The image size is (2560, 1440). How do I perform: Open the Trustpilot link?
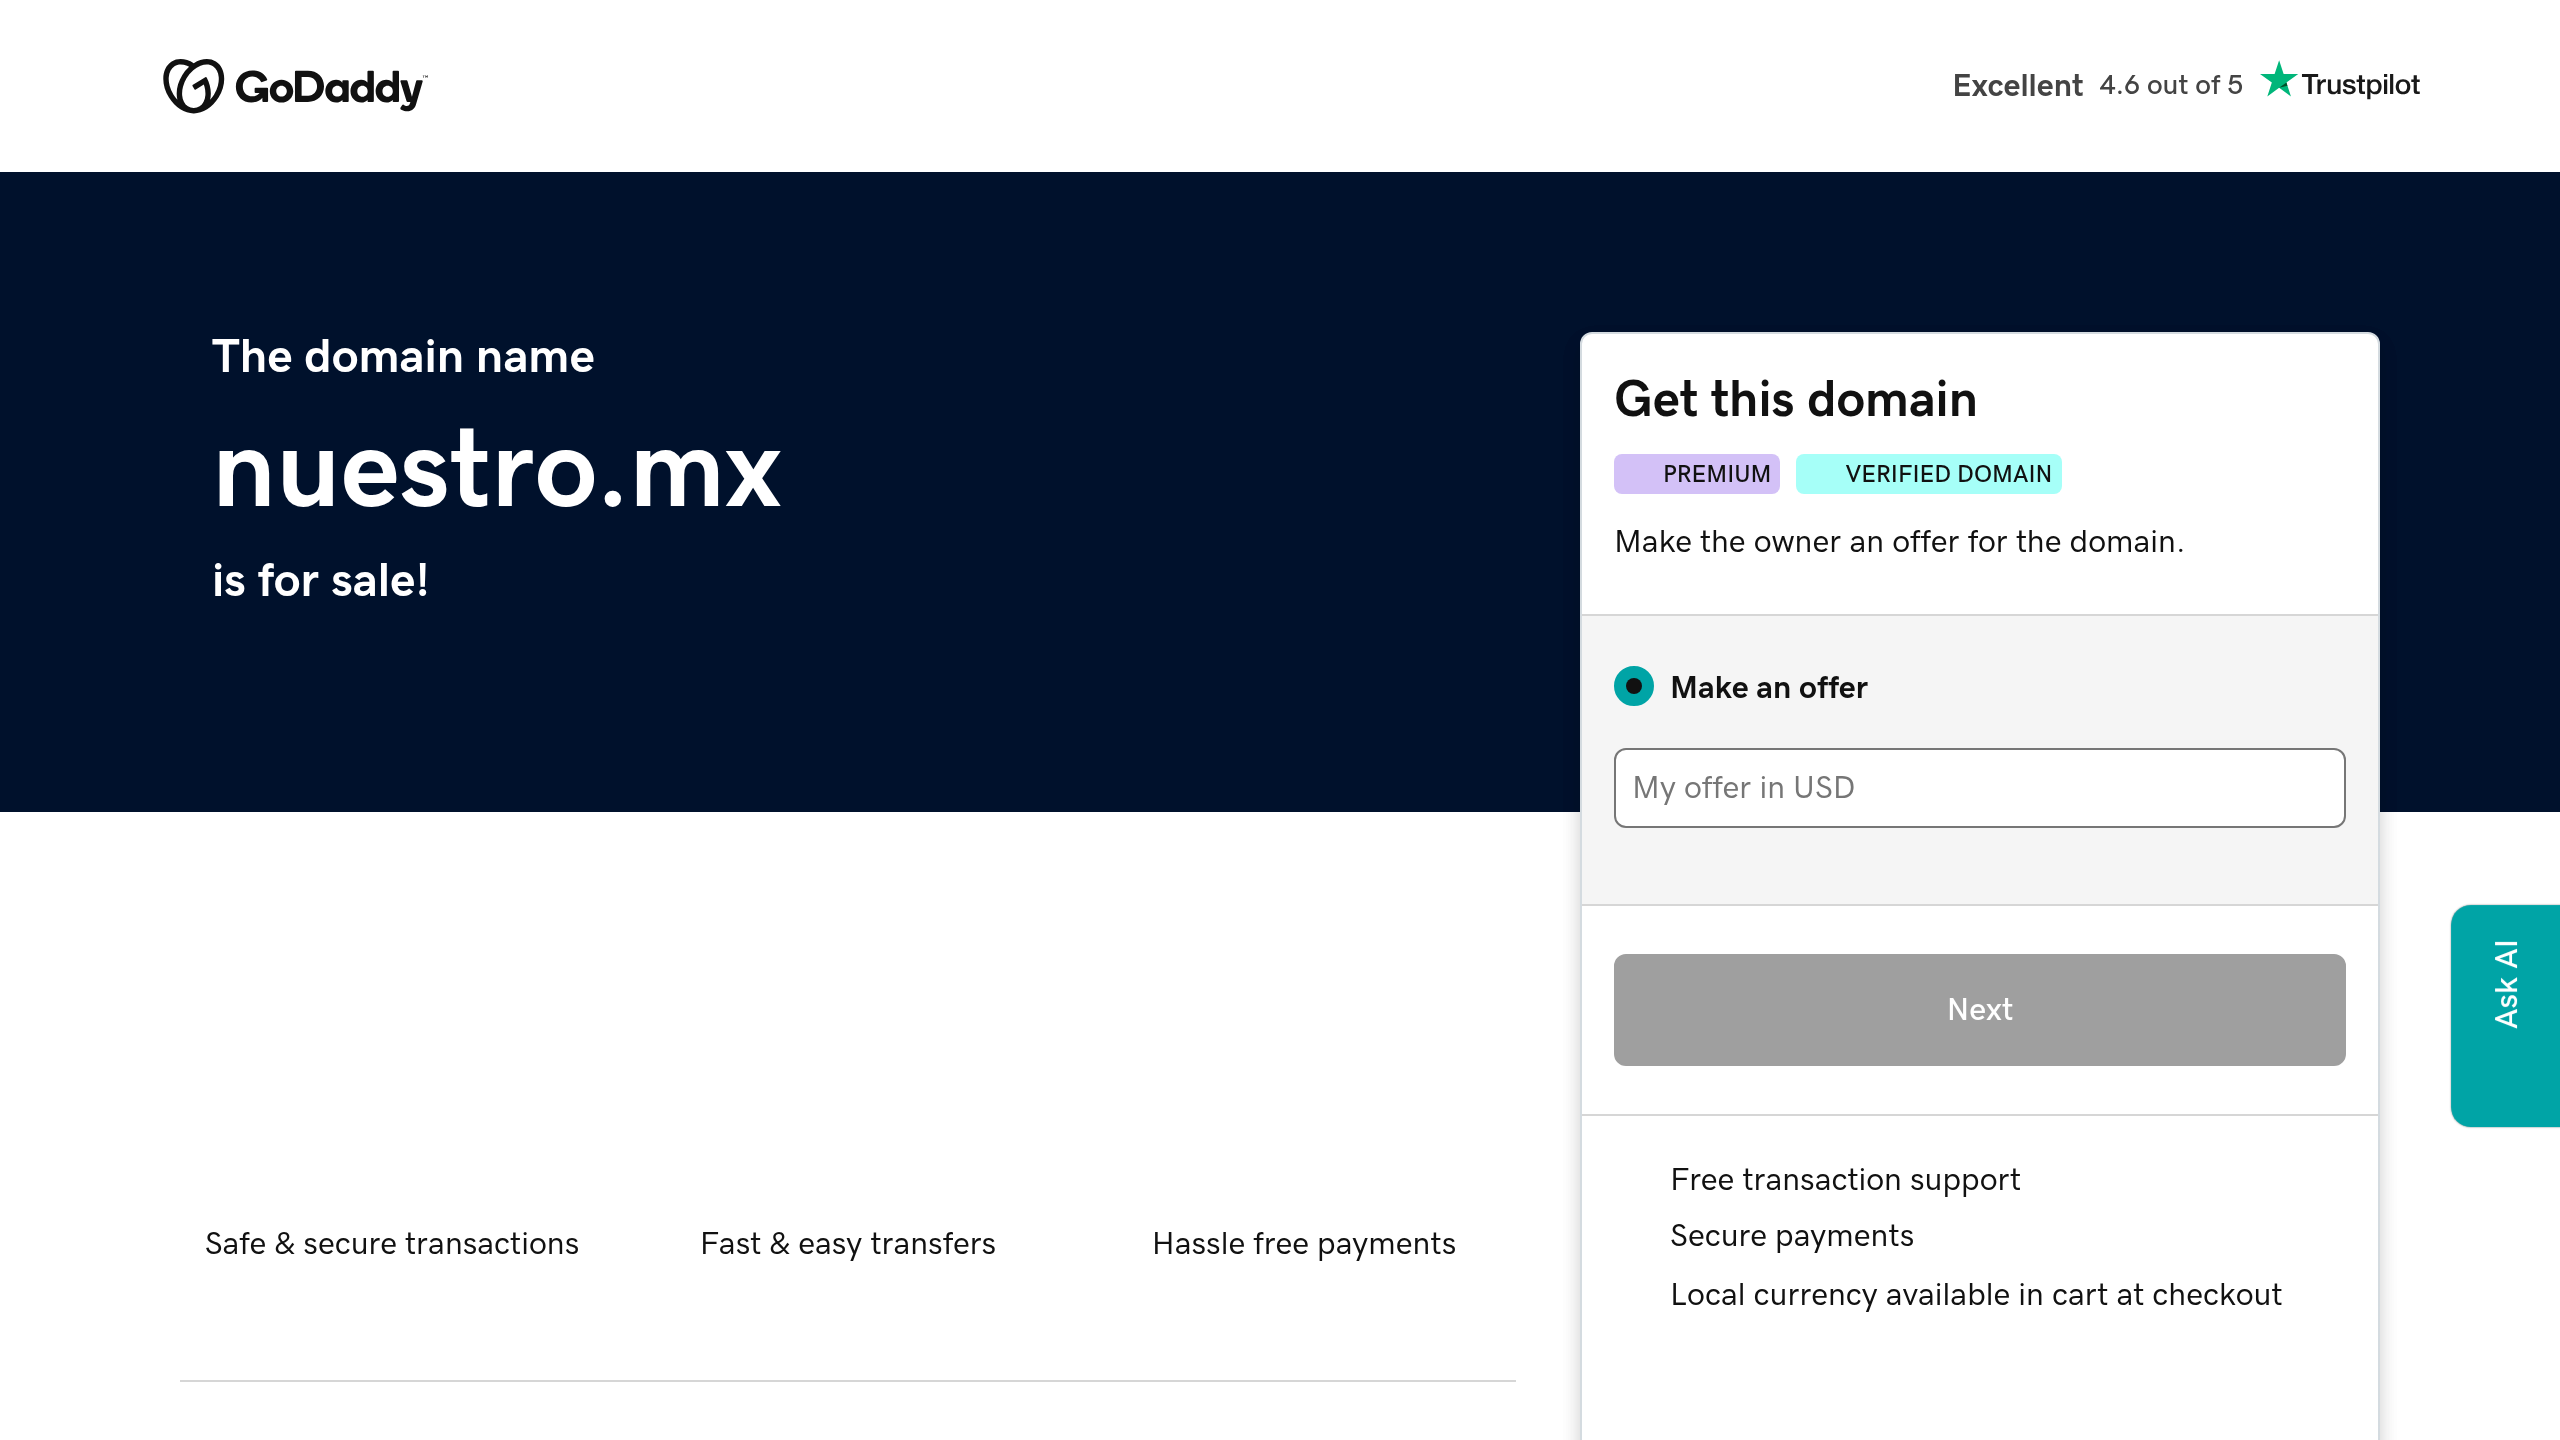click(x=2359, y=85)
